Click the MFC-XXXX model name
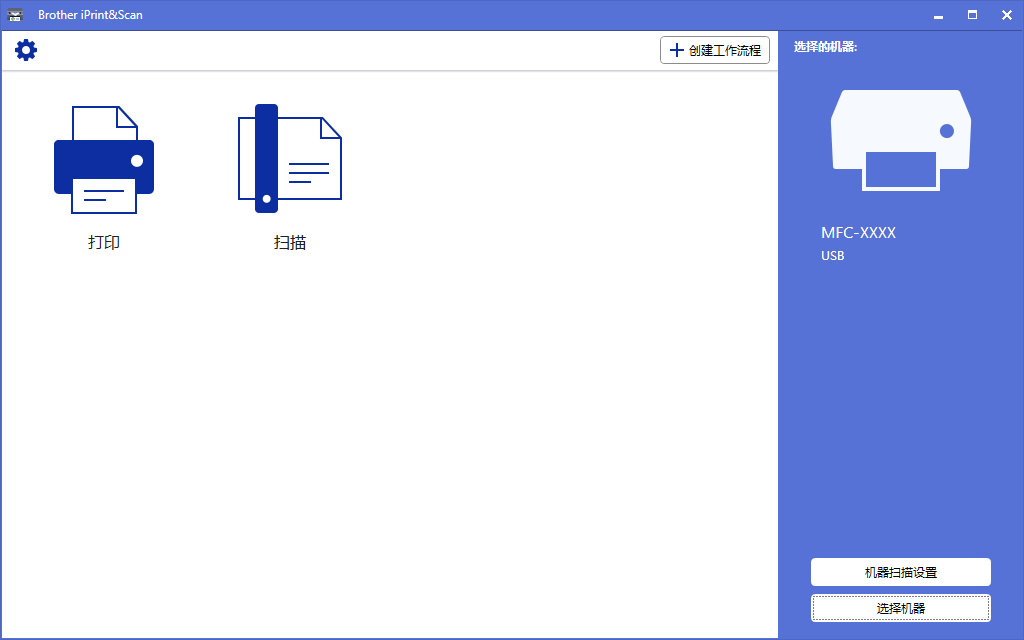Viewport: 1024px width, 640px height. tap(858, 233)
